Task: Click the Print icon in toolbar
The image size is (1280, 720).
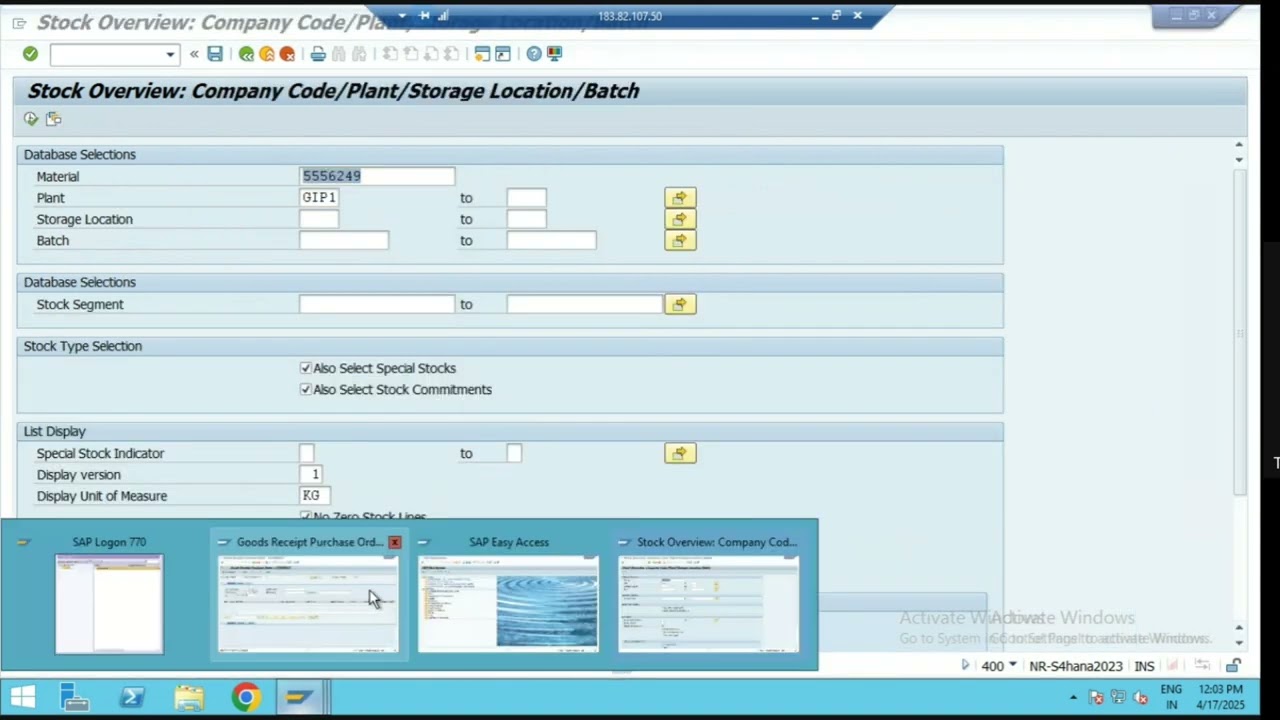Action: pos(318,54)
